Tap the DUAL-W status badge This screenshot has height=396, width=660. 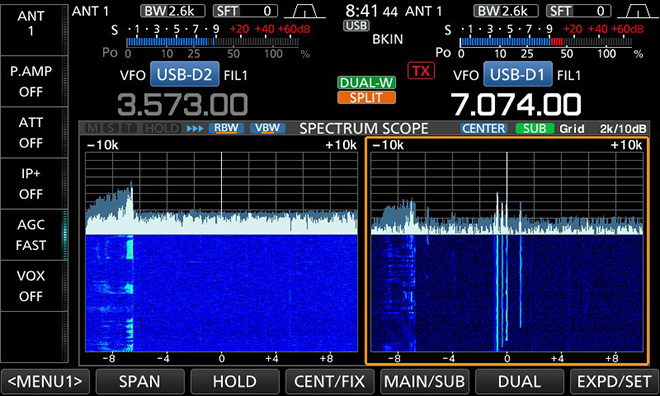[x=366, y=82]
